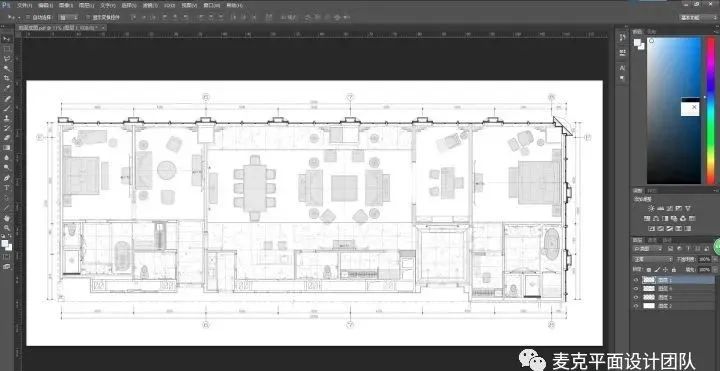Select the bottom white layer thumbnail
720x371 pixels.
pyautogui.click(x=649, y=306)
